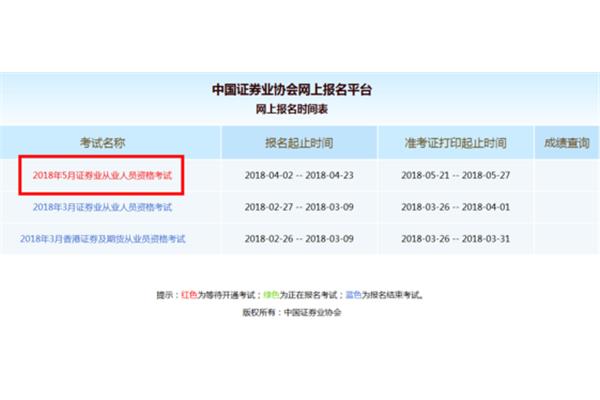Select registration dates 2018-02-26 -- 2018-03-09
This screenshot has height=400, width=600.
pyautogui.click(x=299, y=239)
